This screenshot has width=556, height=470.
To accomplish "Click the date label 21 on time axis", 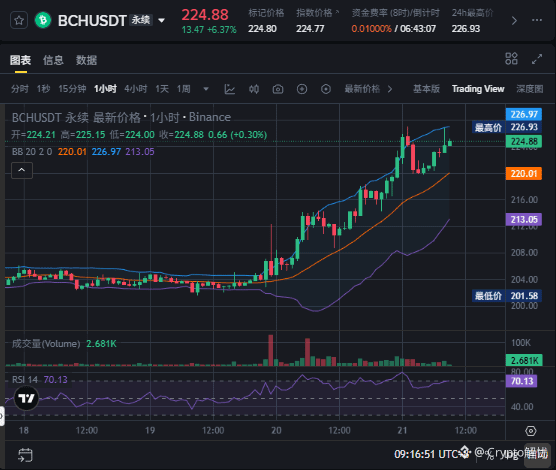I will click(x=402, y=430).
